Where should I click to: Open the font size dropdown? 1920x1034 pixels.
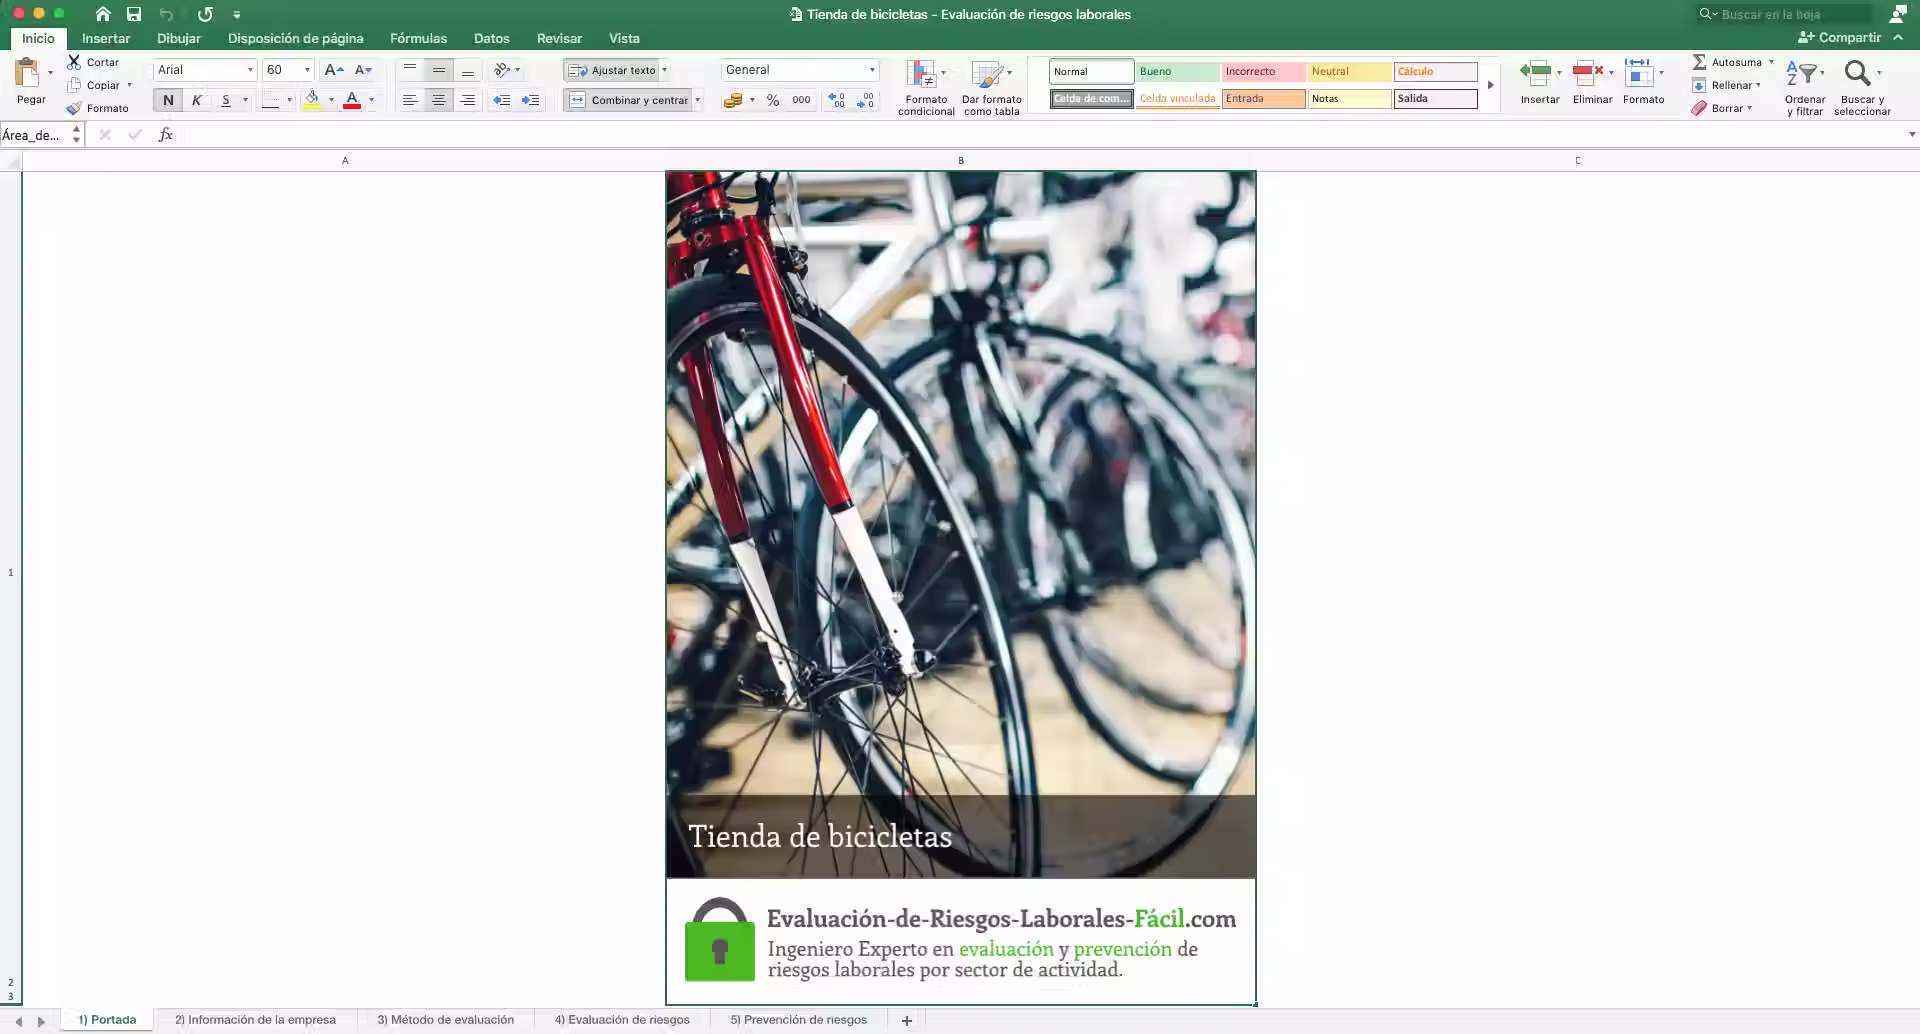pyautogui.click(x=305, y=70)
